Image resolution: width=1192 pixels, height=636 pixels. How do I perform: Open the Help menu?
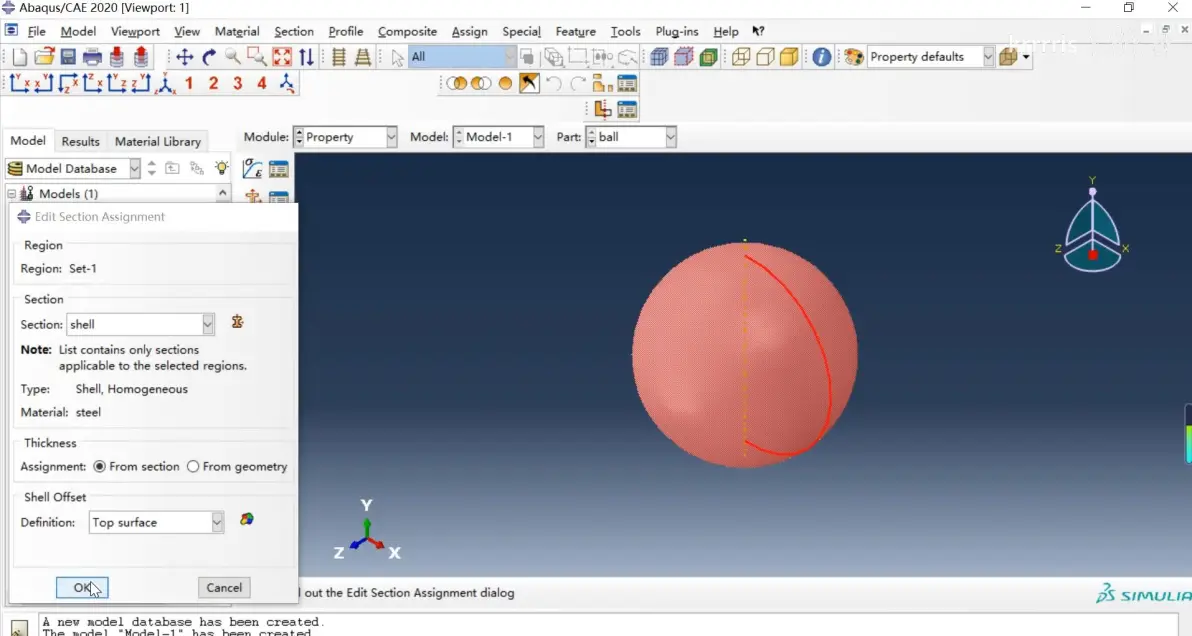(725, 31)
